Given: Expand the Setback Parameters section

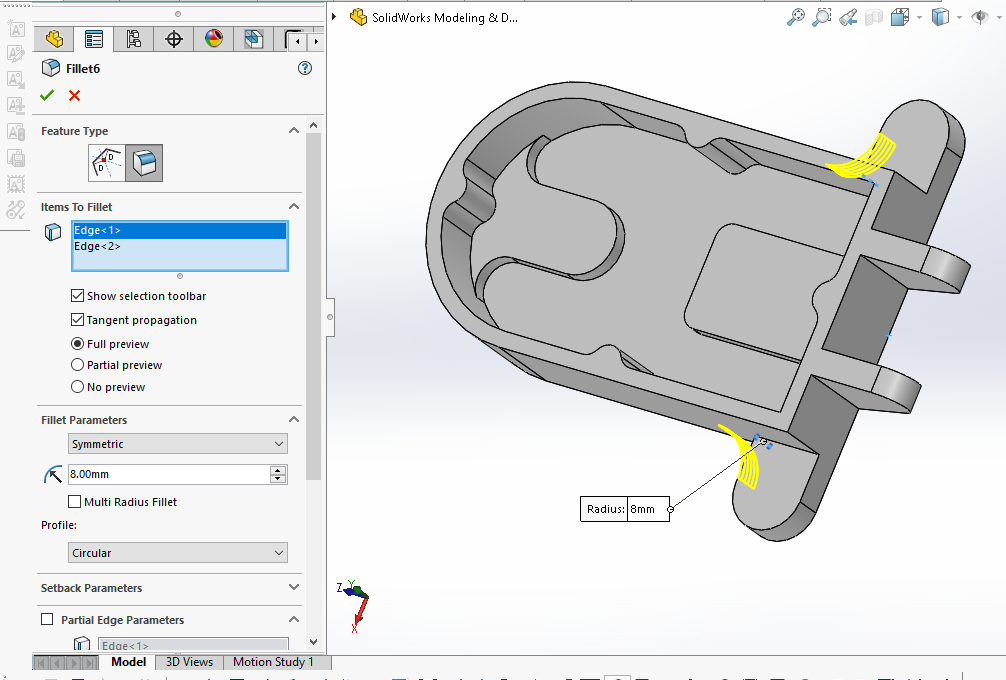Looking at the screenshot, I should click(293, 588).
